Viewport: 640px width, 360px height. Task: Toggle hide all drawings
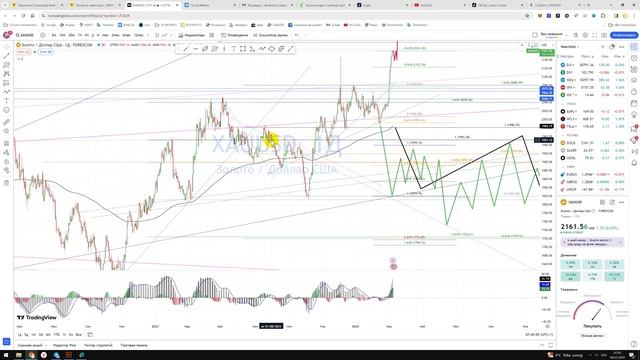(x=6, y=170)
